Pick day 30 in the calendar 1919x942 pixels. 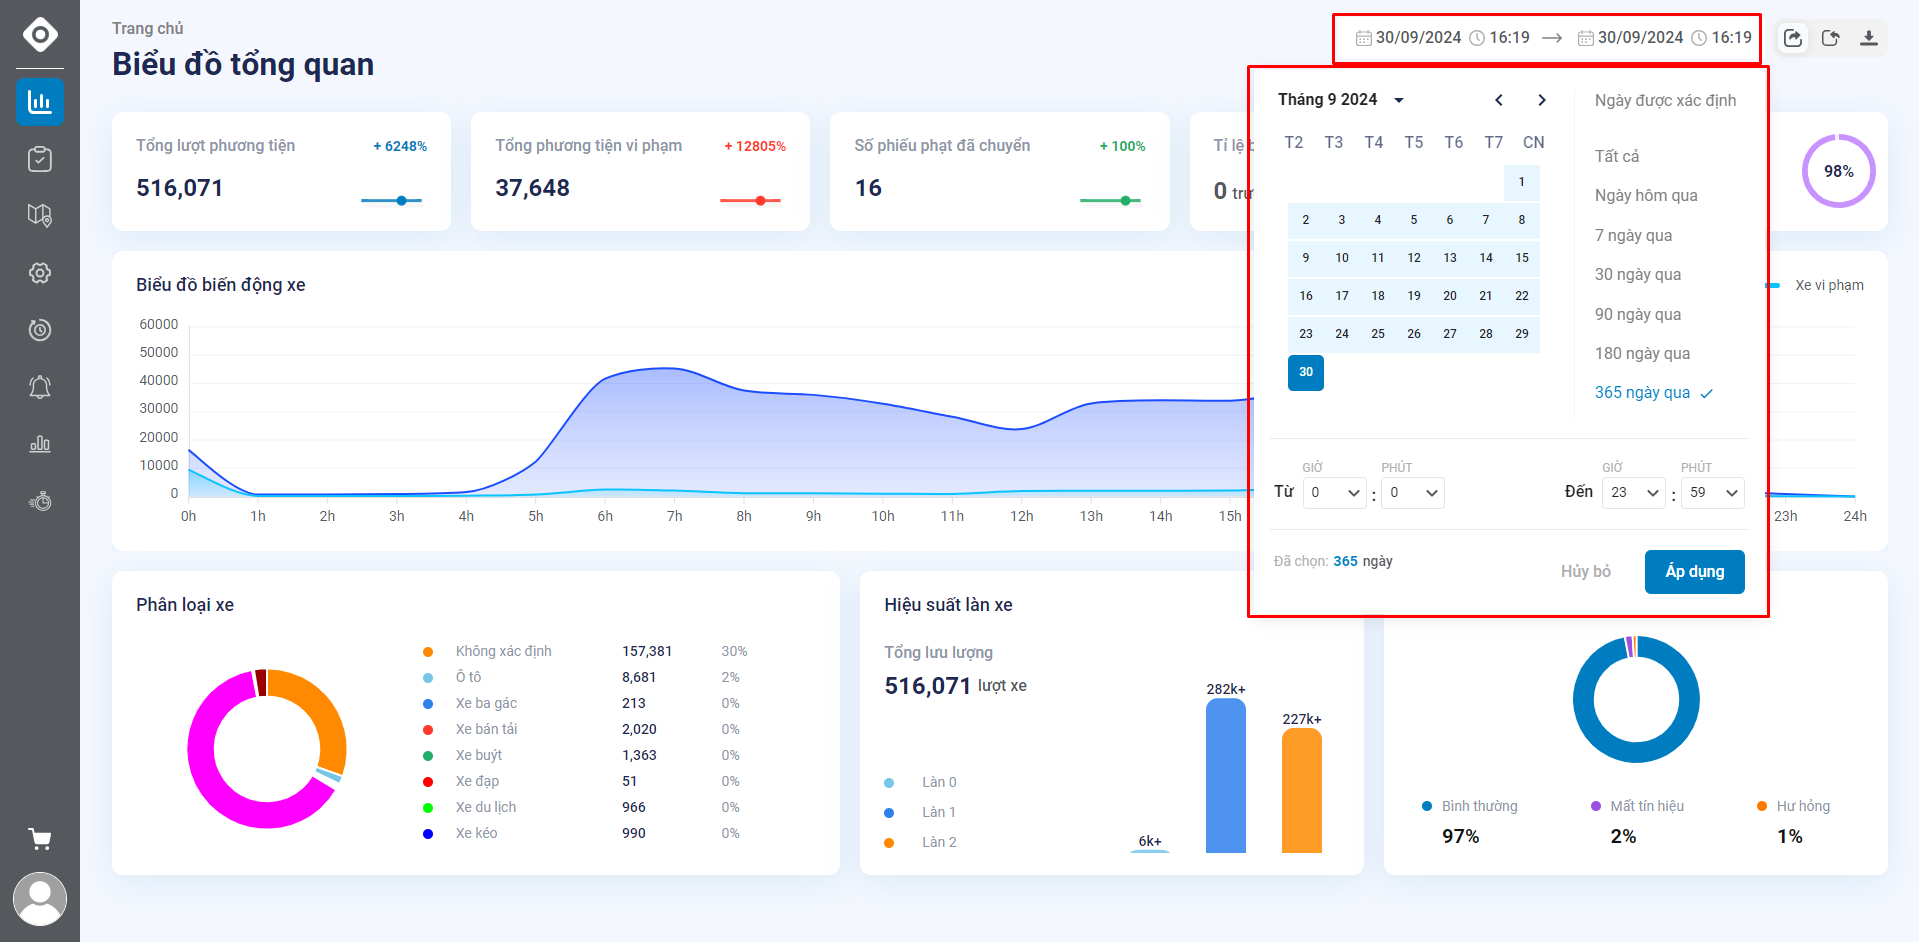tap(1306, 372)
